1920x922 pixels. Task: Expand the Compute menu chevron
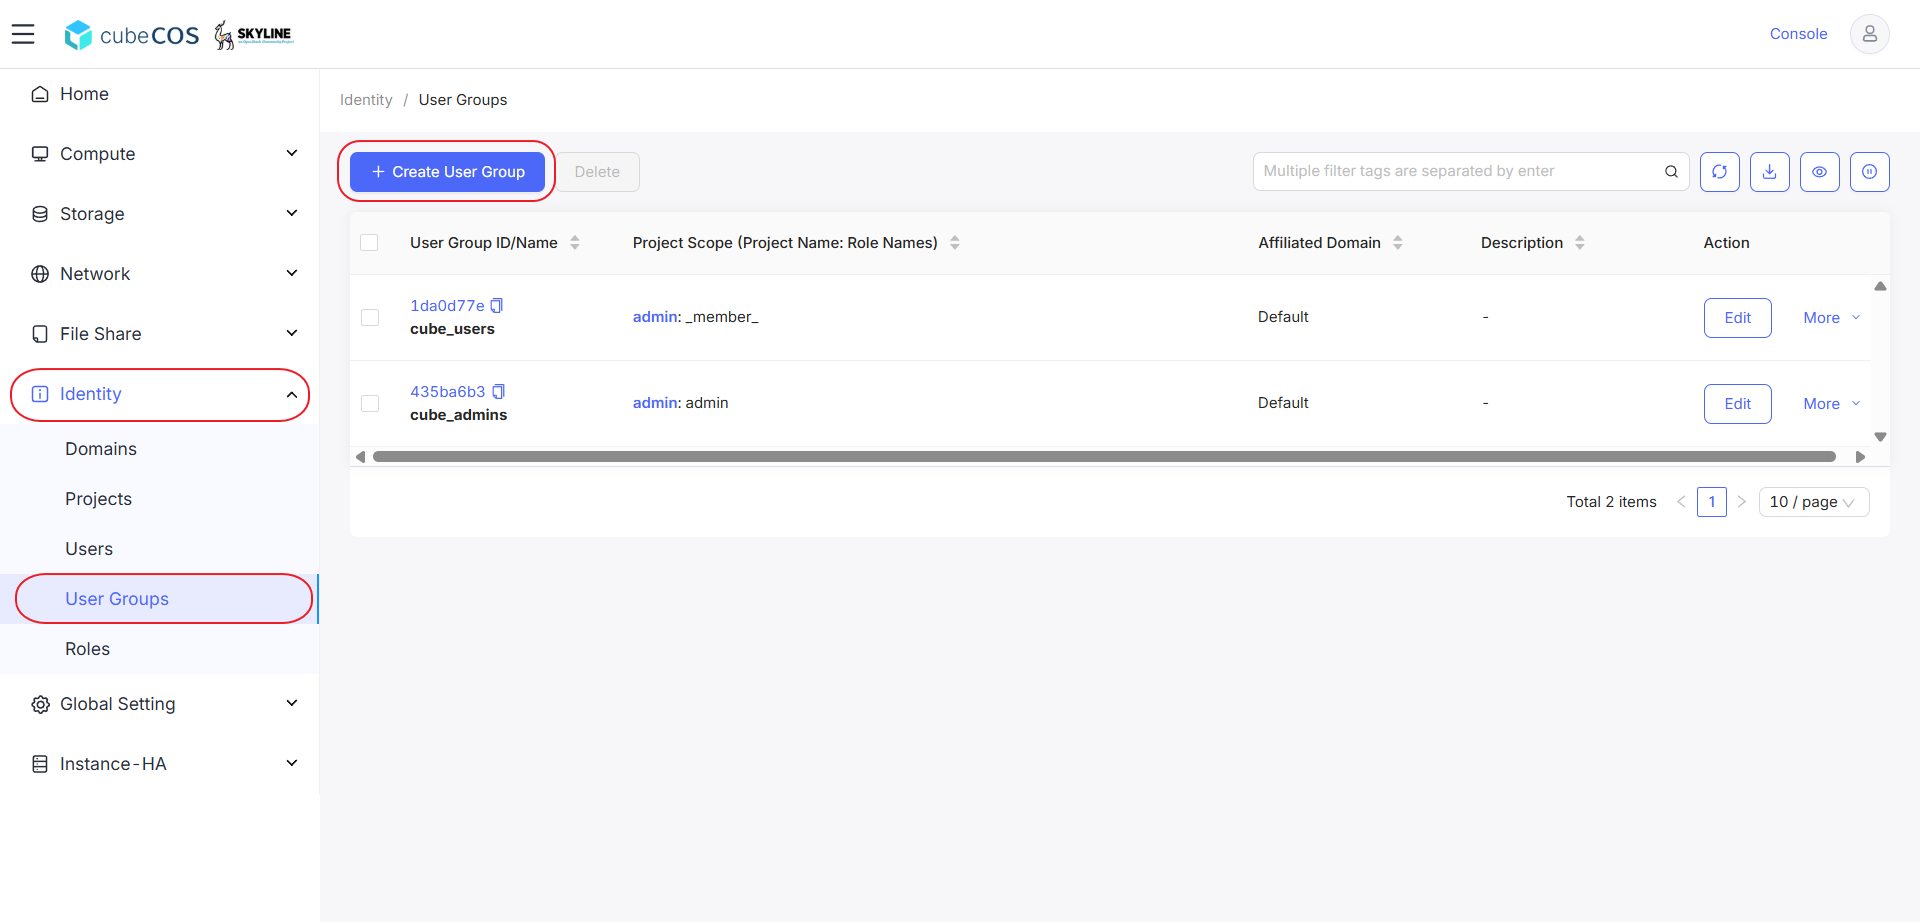coord(292,153)
